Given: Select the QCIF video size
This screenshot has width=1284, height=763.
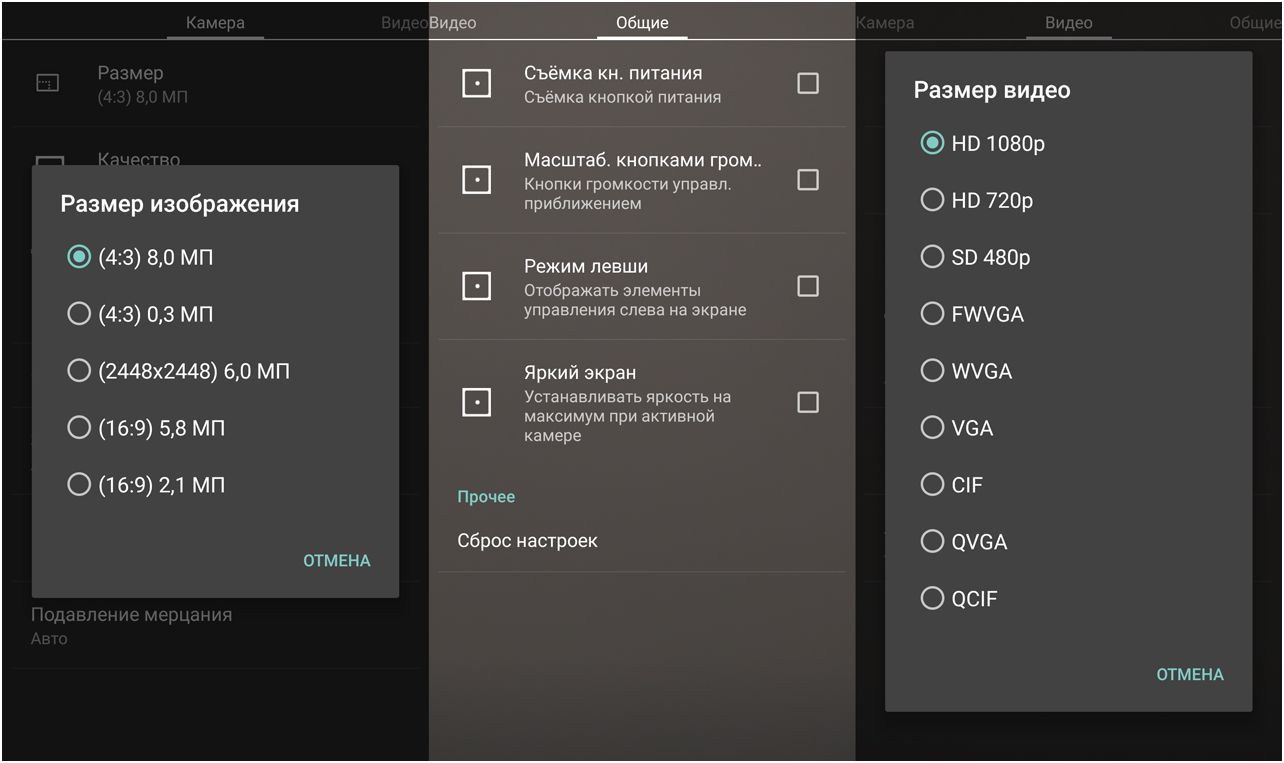Looking at the screenshot, I should point(932,599).
